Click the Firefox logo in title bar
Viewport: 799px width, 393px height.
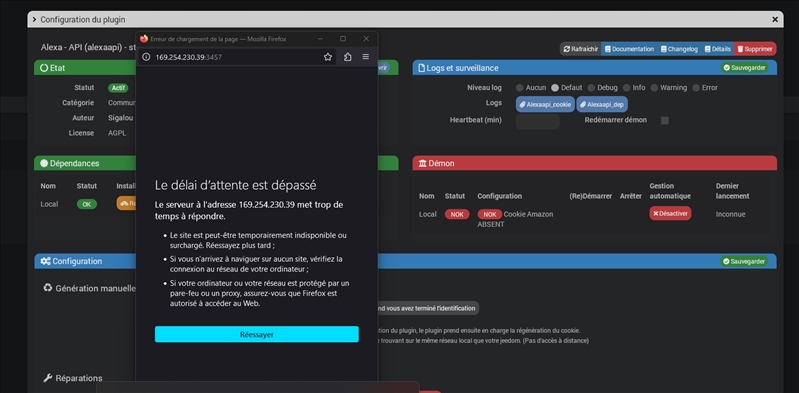(x=144, y=39)
